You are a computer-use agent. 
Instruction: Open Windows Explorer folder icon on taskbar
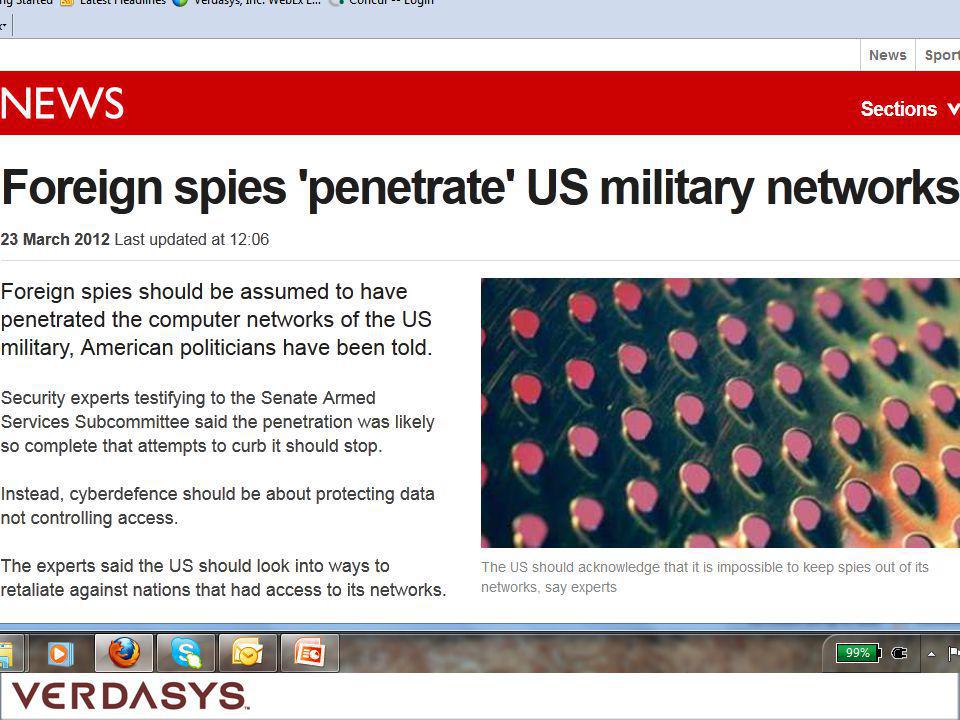(7, 653)
